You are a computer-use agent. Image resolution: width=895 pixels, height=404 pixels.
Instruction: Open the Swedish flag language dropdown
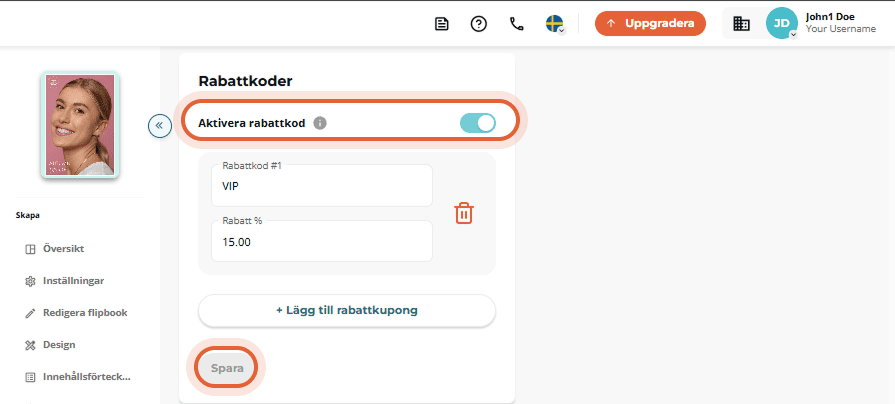[555, 24]
